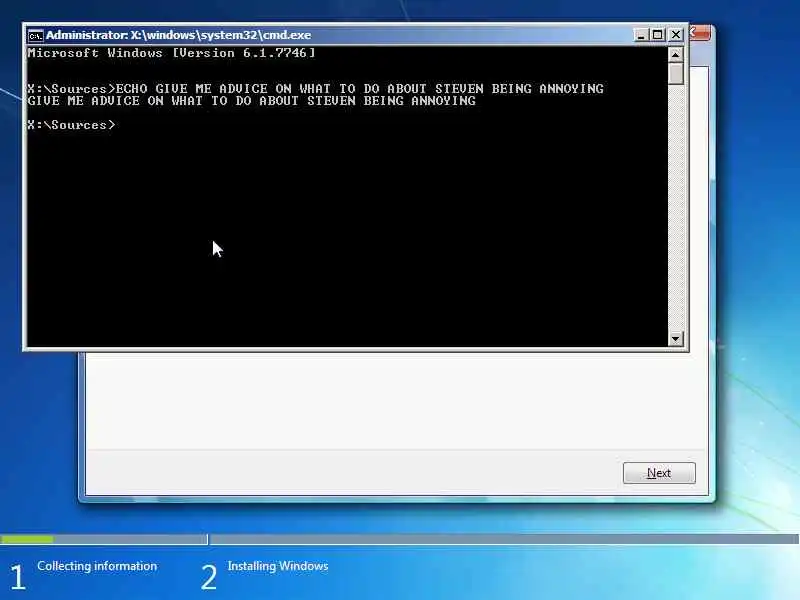Click the echoed output line about Steven
800x600 pixels.
point(252,101)
